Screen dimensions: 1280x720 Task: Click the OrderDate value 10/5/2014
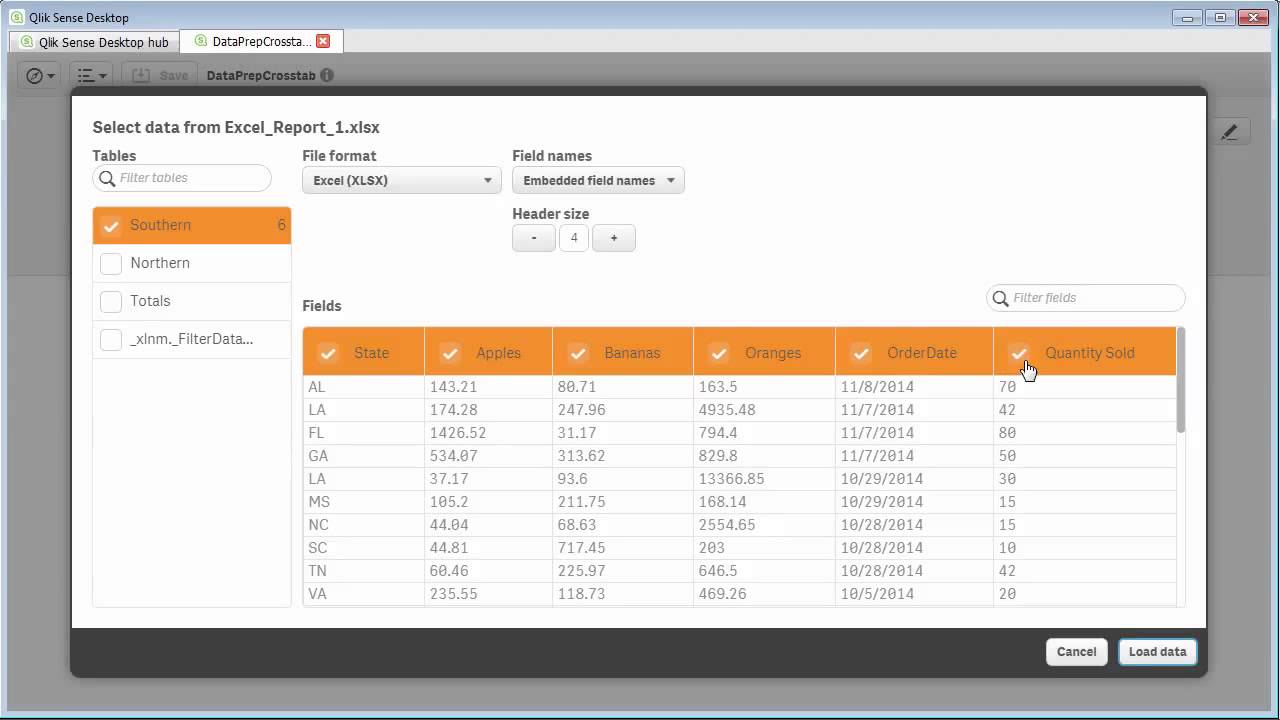tap(877, 594)
